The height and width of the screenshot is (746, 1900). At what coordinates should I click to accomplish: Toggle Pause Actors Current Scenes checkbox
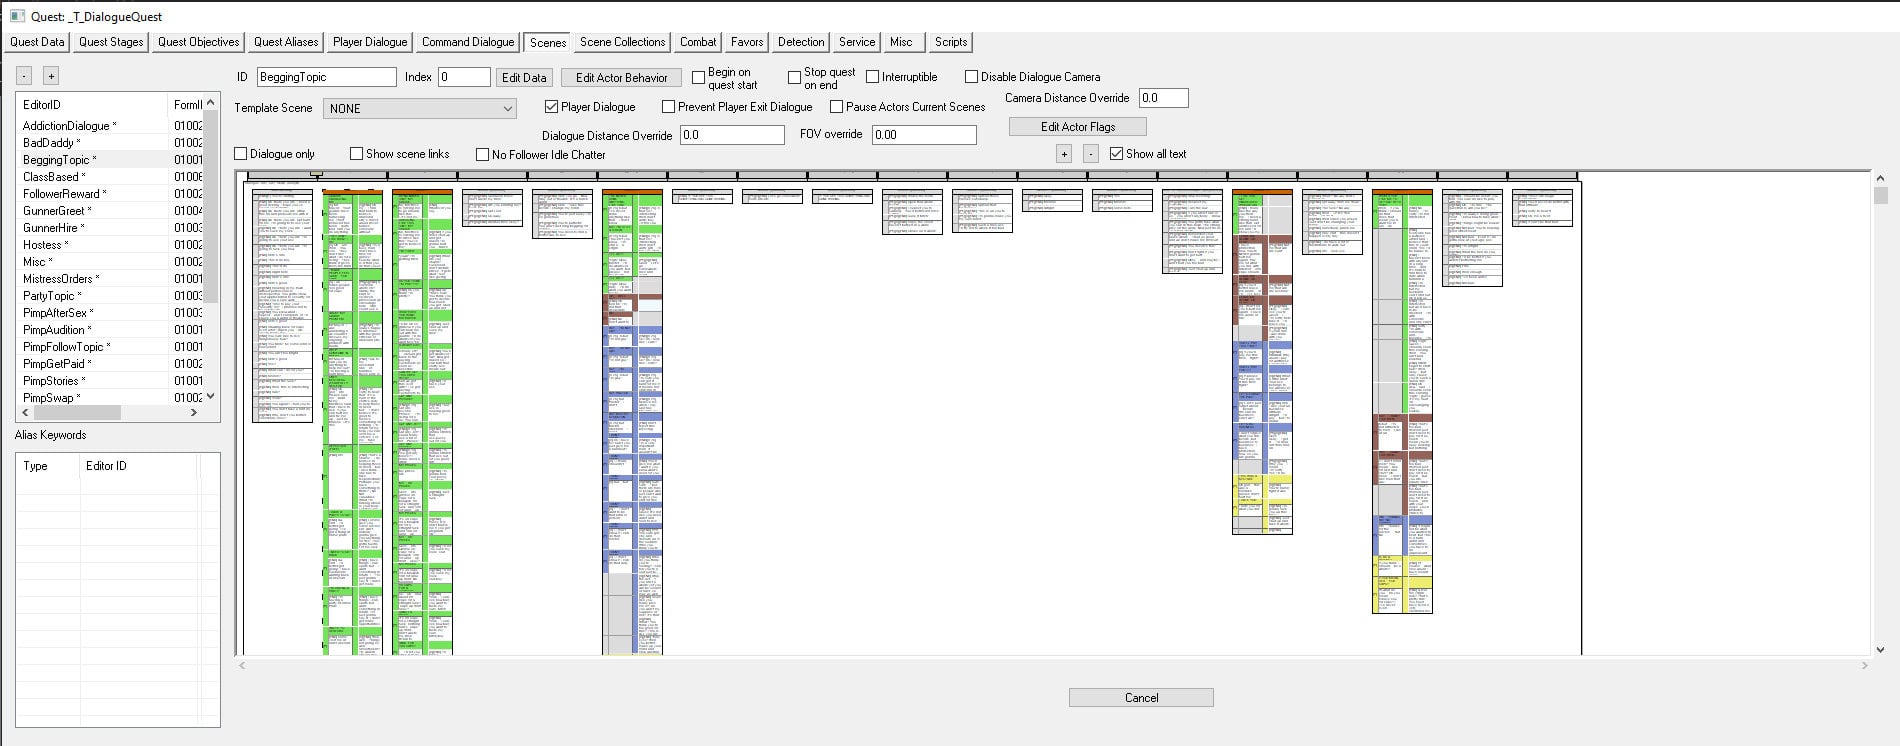(837, 107)
